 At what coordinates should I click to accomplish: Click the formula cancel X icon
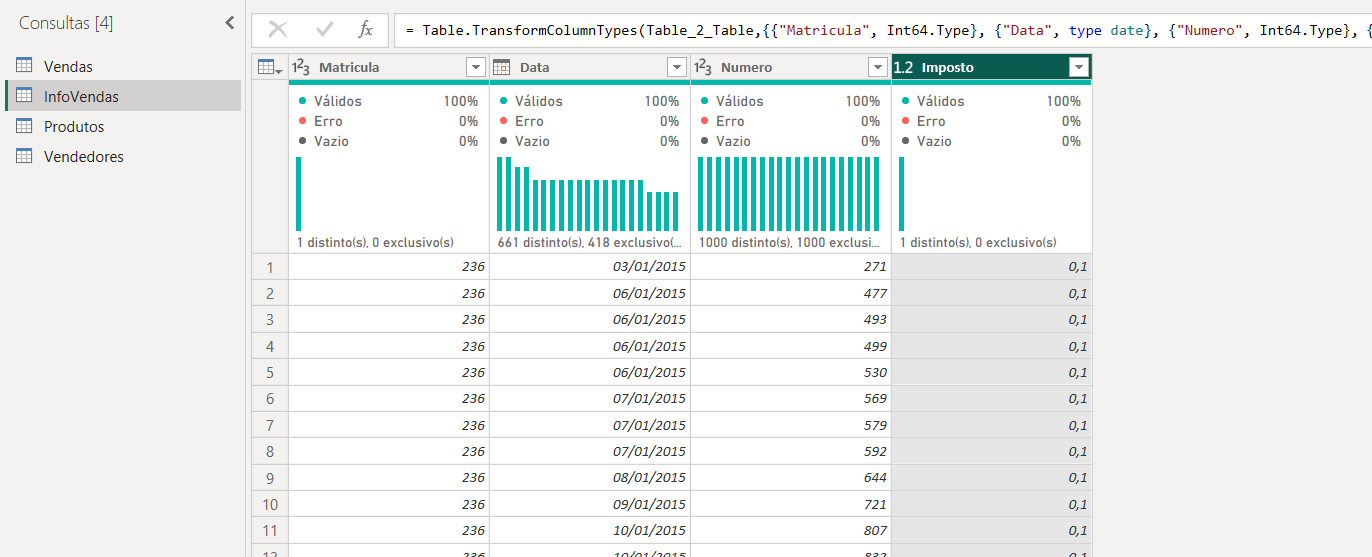coord(278,30)
